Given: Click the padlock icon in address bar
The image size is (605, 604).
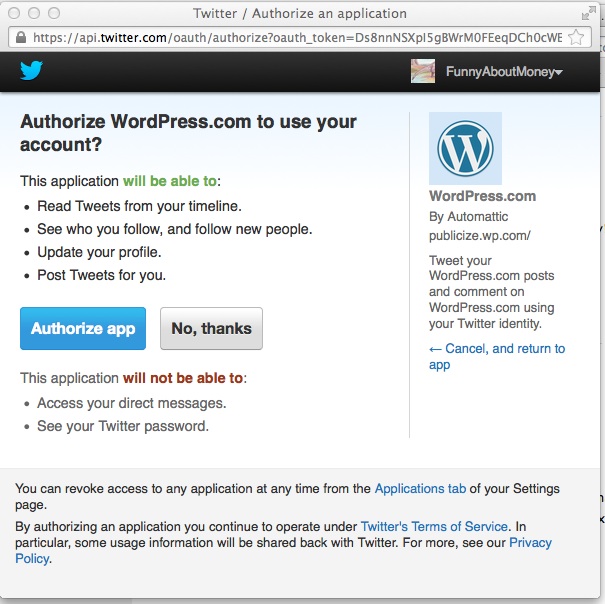Looking at the screenshot, I should [x=21, y=37].
